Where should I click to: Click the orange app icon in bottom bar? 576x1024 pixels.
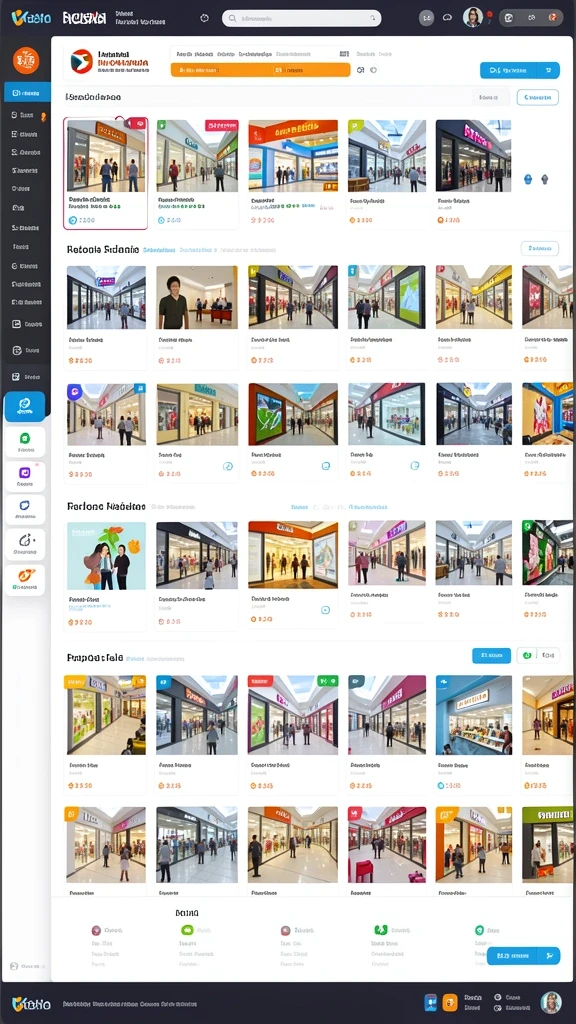[x=450, y=1002]
